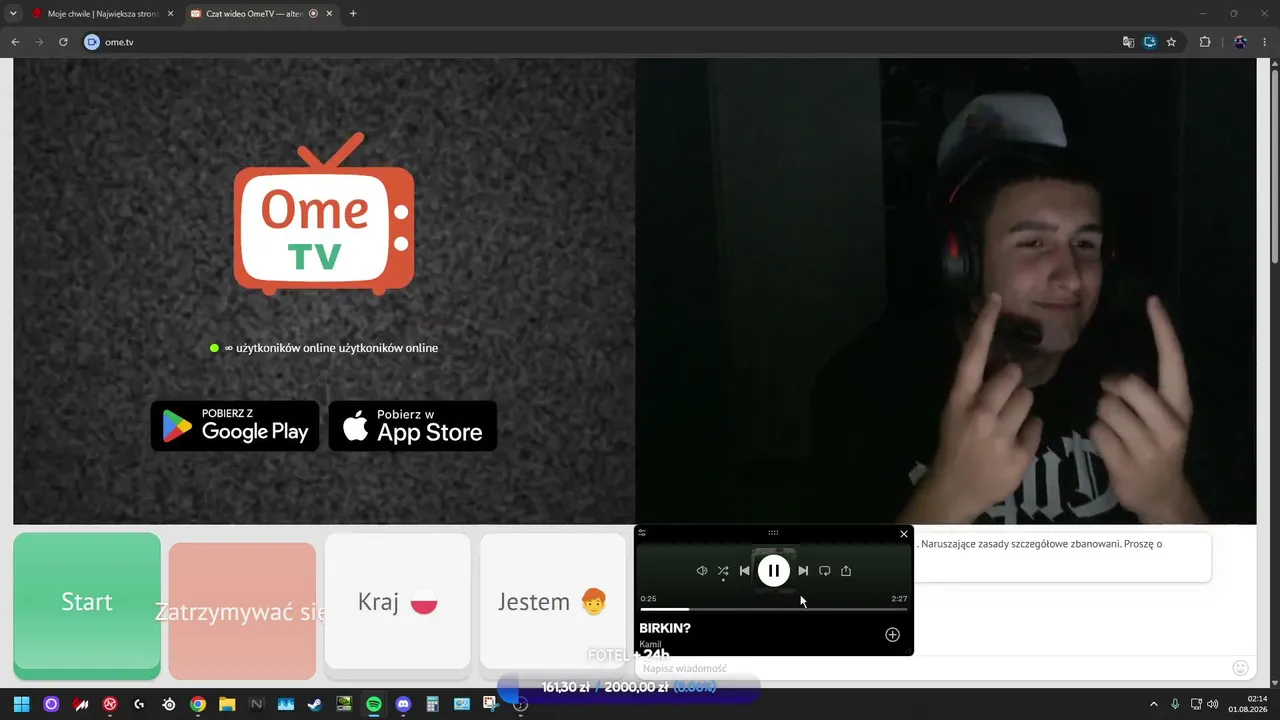Seek on the song progress bar
1280x720 pixels.
point(774,609)
